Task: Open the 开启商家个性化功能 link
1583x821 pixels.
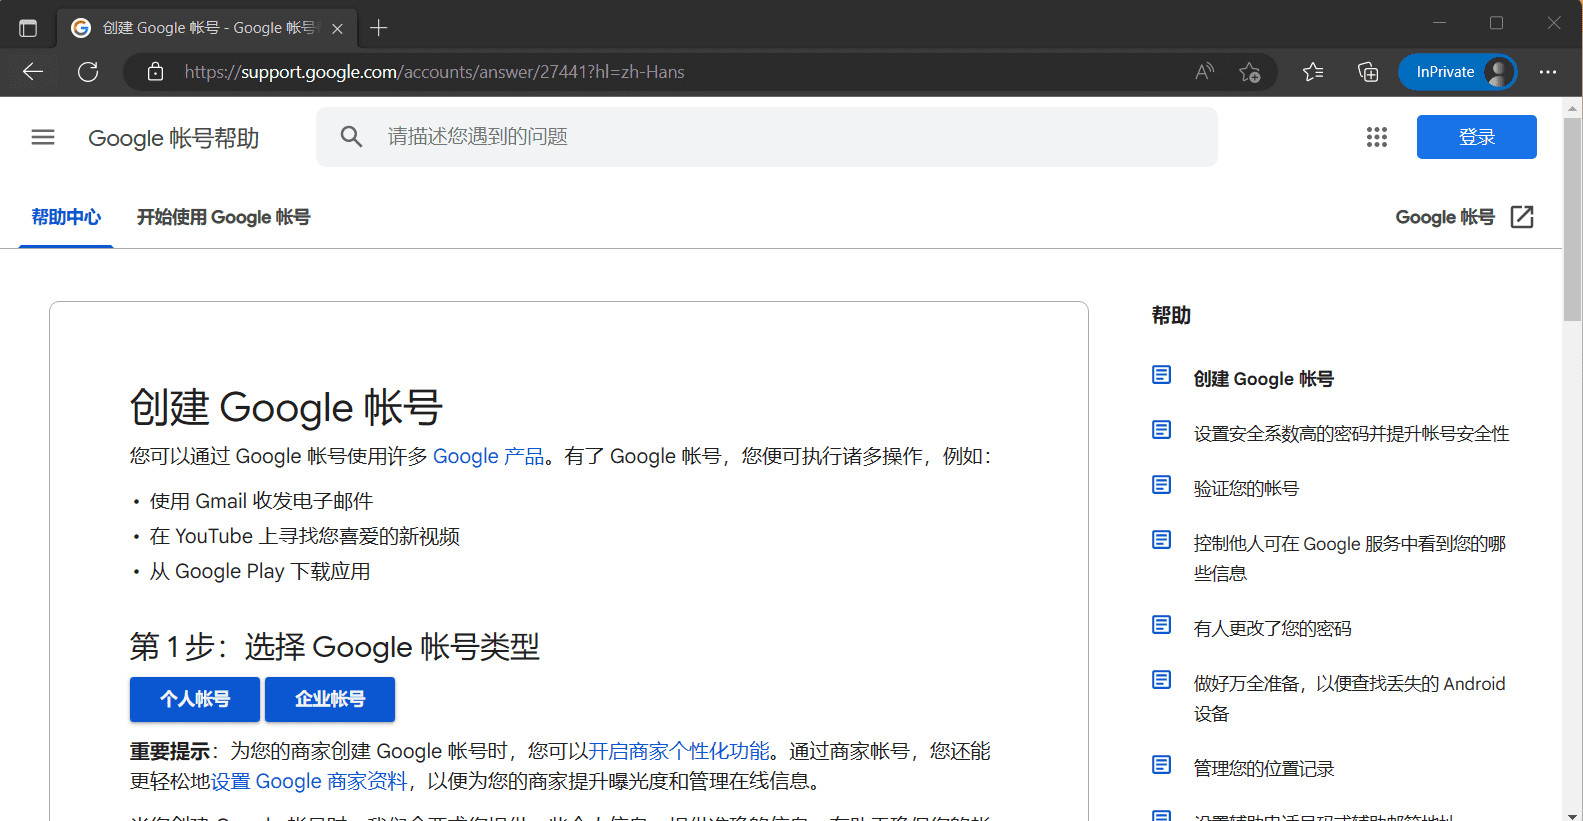Action: pos(679,751)
